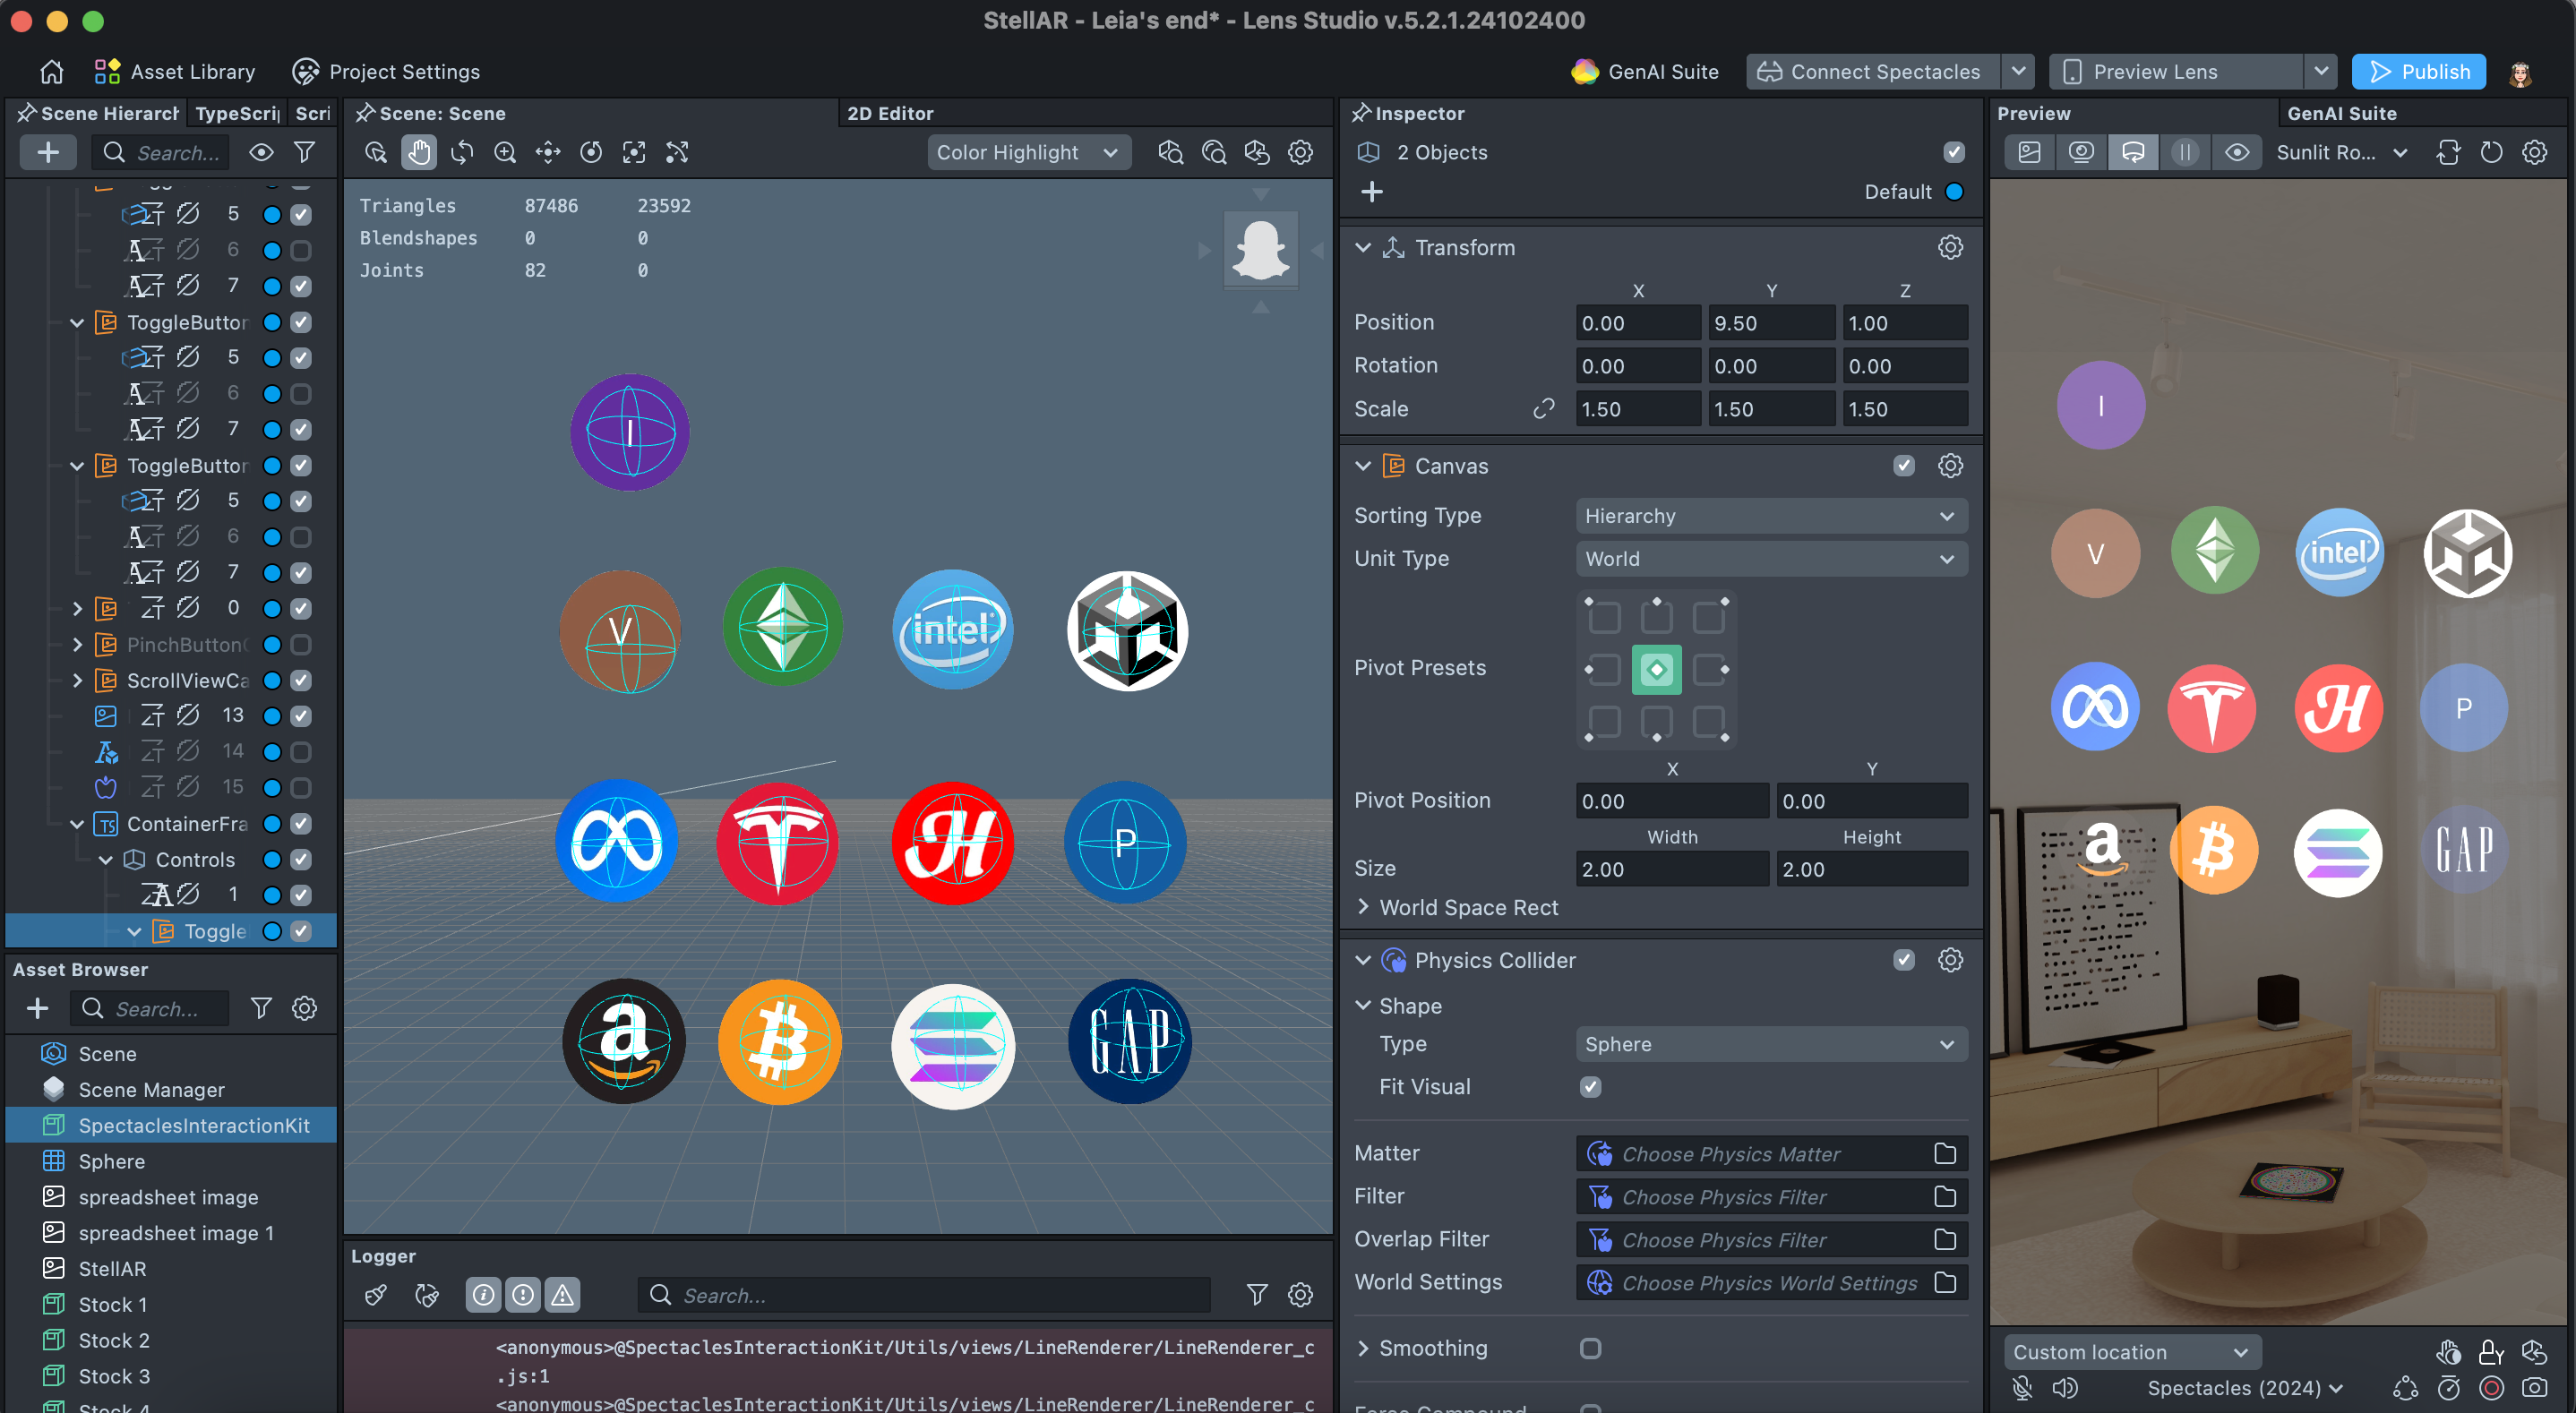Toggle the Fit Visual checkbox

click(1590, 1087)
